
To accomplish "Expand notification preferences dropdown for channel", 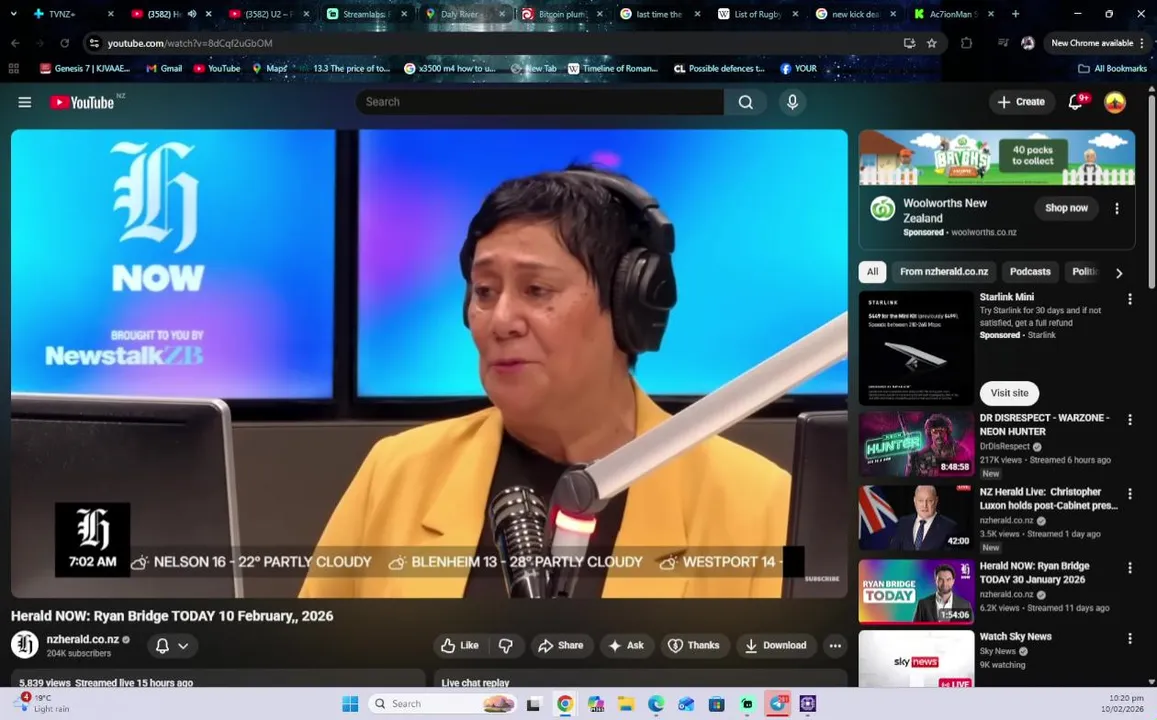I will [173, 645].
